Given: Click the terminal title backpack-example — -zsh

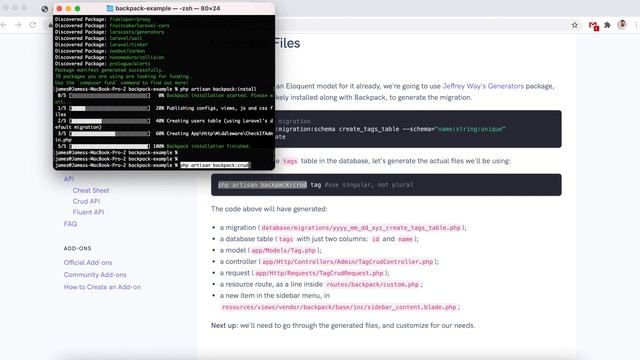Looking at the screenshot, I should point(168,8).
